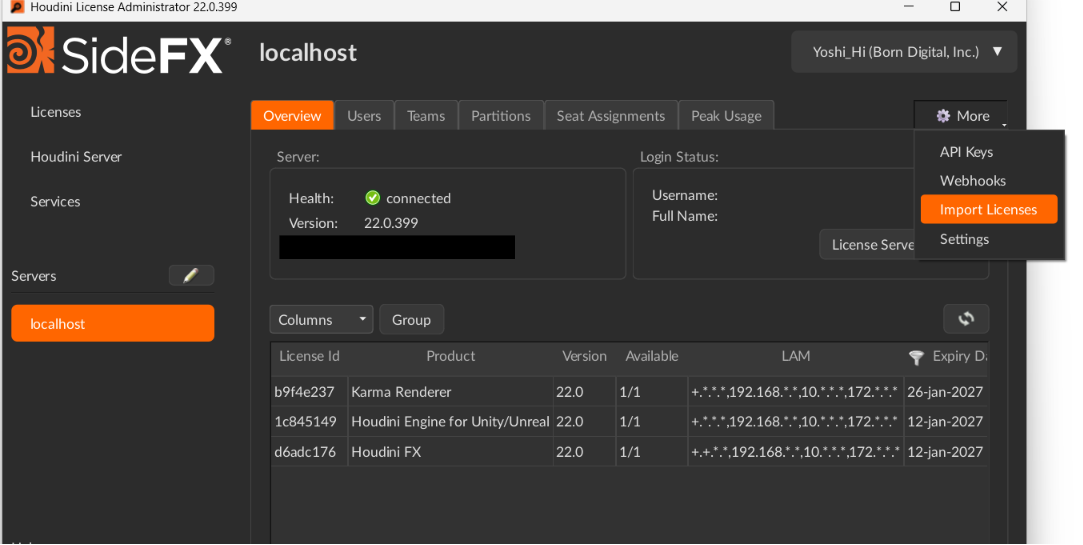Click the Houdini app icon in title bar
1083x545 pixels.
point(17,7)
